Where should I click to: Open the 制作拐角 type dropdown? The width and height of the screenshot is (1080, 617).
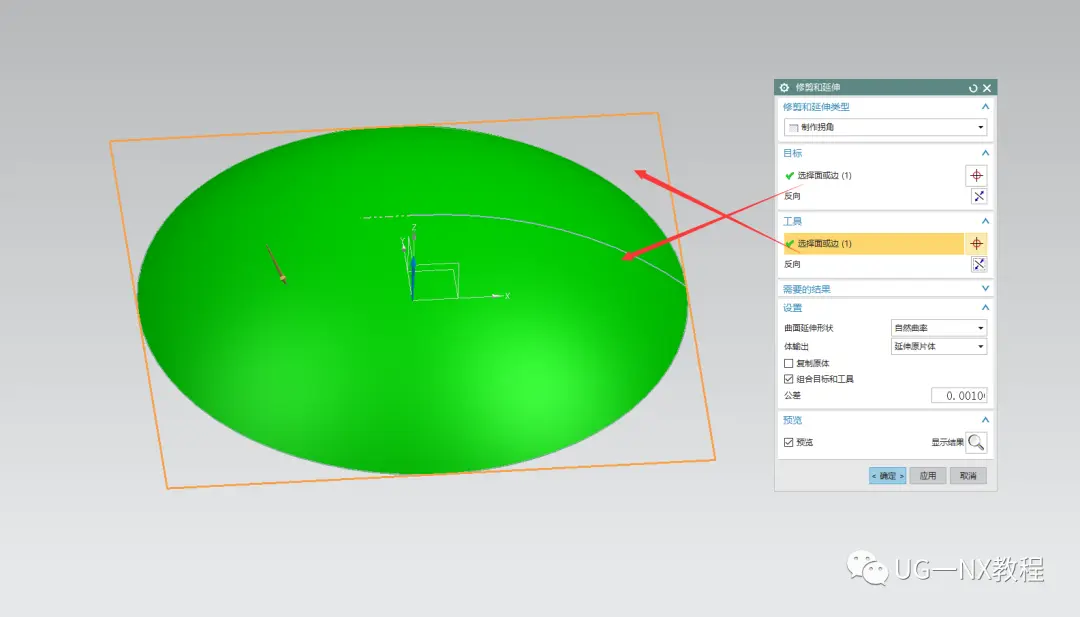tap(885, 127)
